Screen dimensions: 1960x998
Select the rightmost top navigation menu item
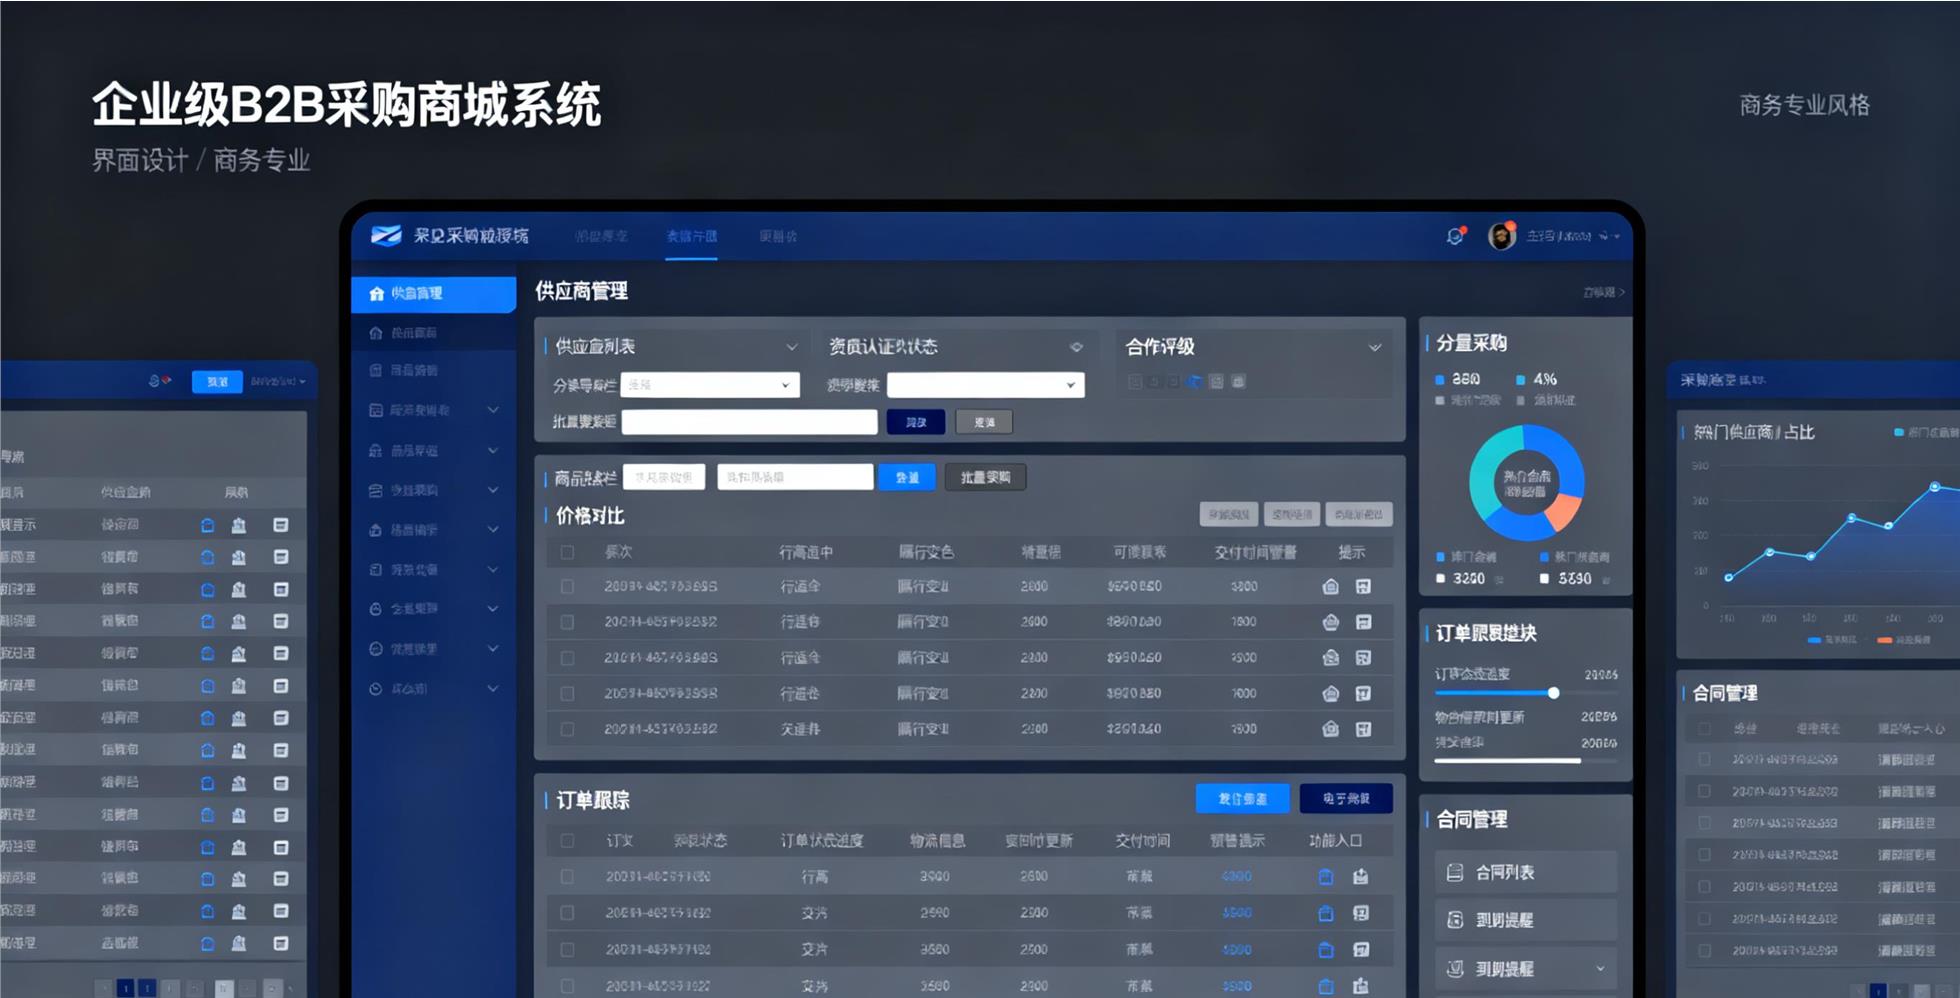[777, 236]
